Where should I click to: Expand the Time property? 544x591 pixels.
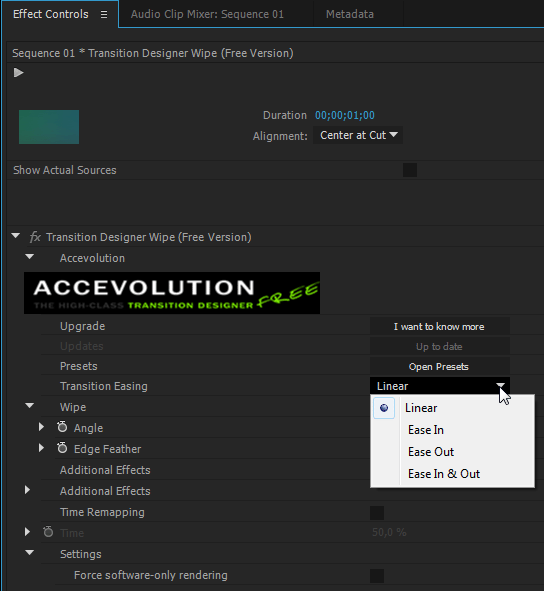[27, 532]
